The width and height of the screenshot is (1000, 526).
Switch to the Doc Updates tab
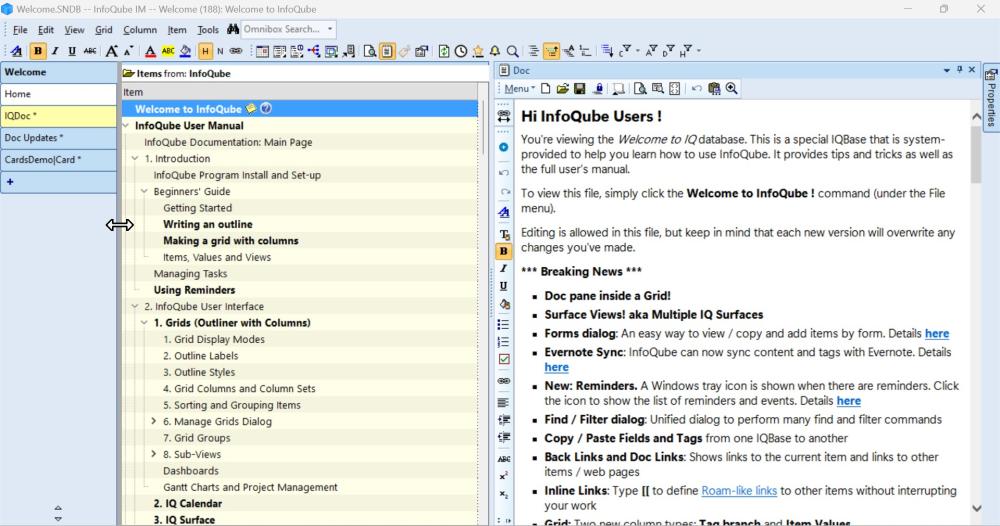pyautogui.click(x=59, y=138)
